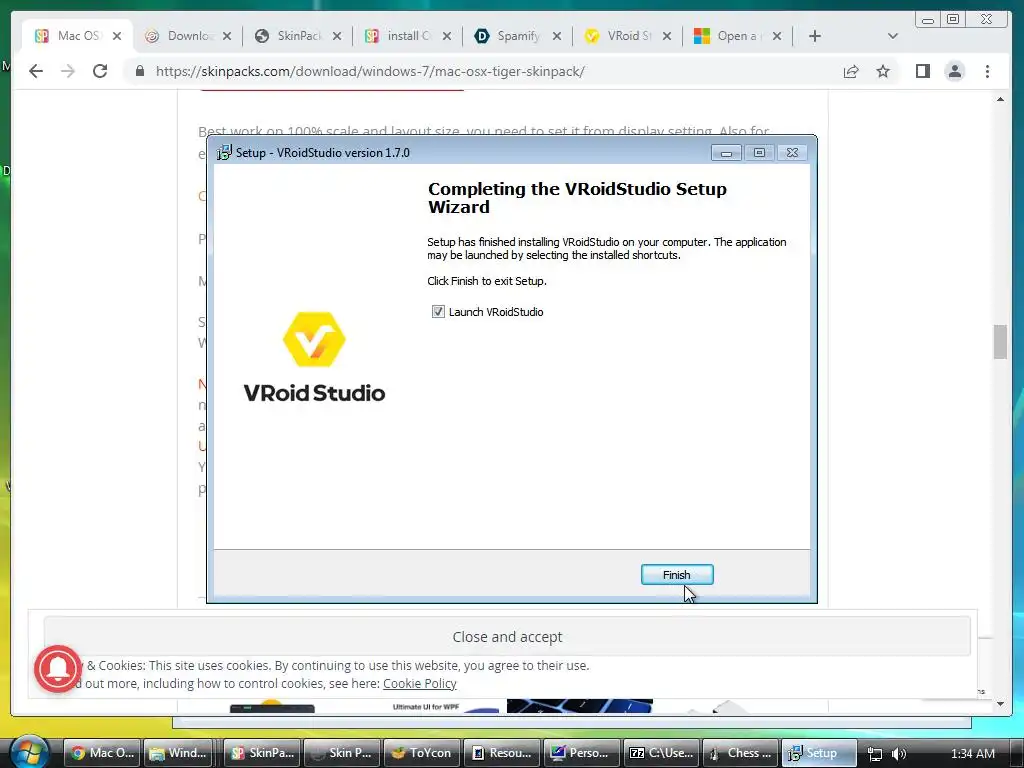Toggle the browser side panel icon
Viewport: 1024px width, 768px height.
(922, 71)
